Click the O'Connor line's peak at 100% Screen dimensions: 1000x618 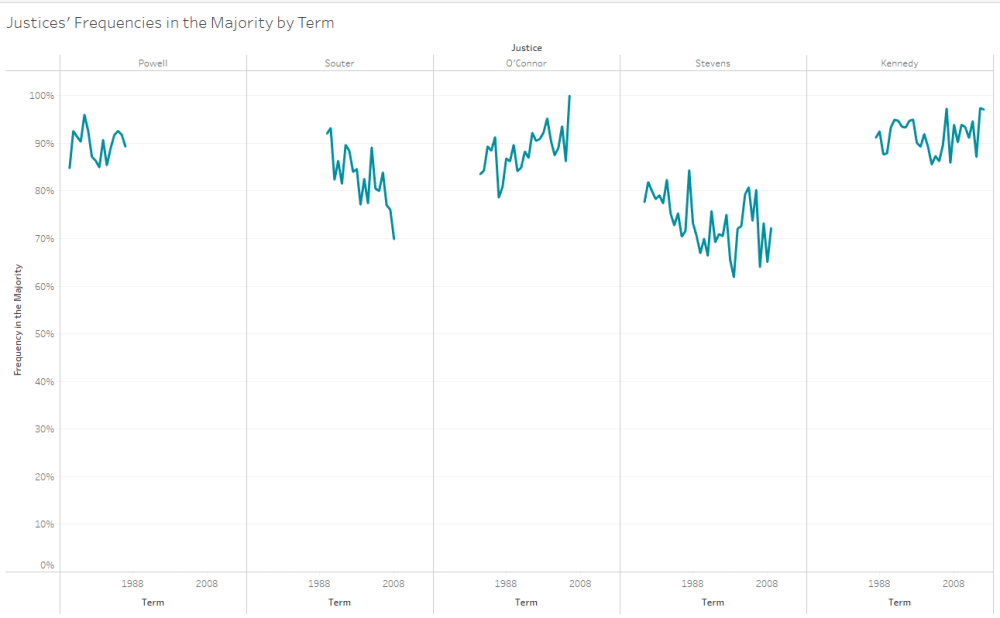[569, 97]
